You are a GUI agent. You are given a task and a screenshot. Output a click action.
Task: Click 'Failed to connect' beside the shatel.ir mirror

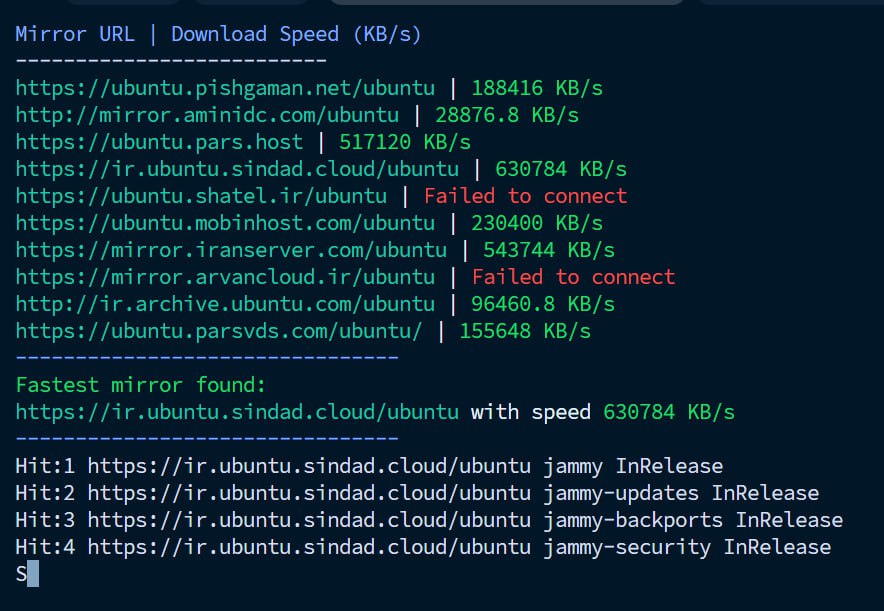pyautogui.click(x=525, y=196)
